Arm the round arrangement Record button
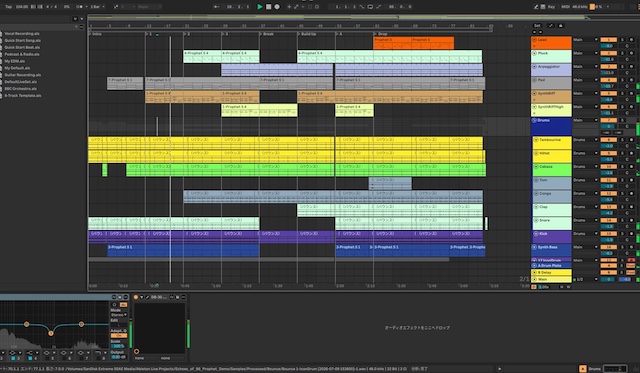The image size is (640, 373). click(x=277, y=7)
